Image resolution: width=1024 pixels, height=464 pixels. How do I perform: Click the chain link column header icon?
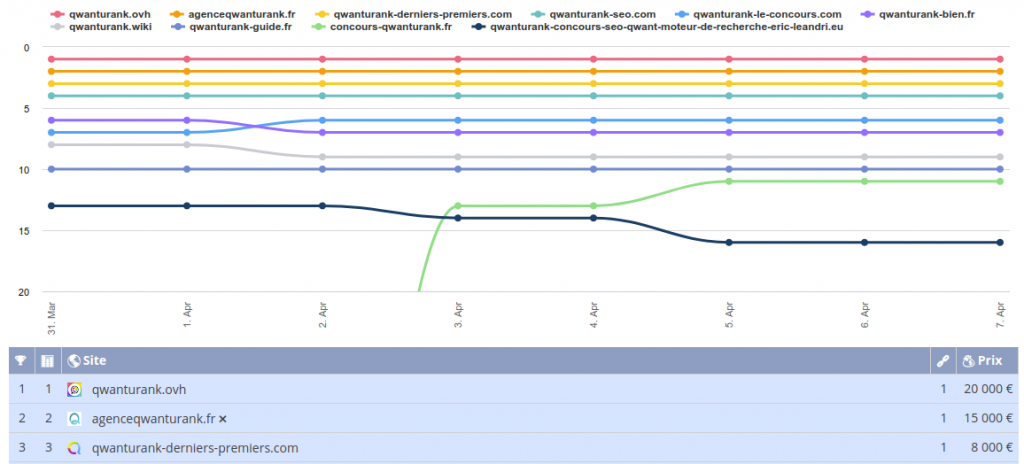[942, 361]
